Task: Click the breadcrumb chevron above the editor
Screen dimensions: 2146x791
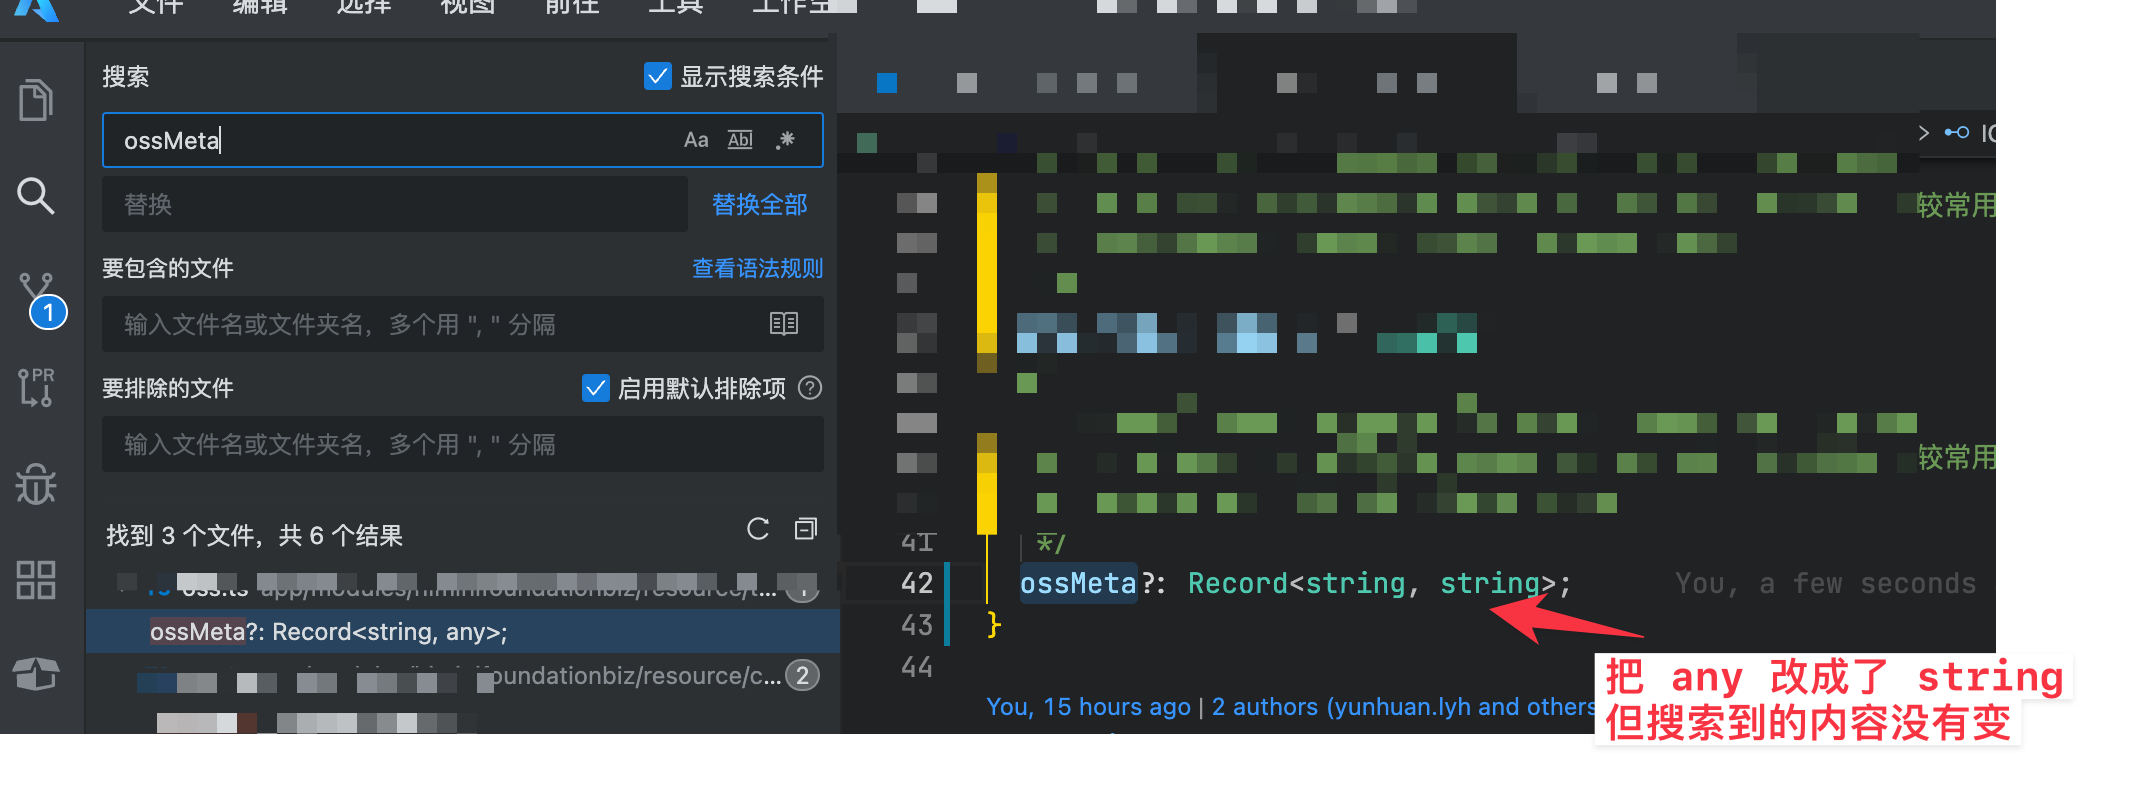Action: tap(1924, 132)
